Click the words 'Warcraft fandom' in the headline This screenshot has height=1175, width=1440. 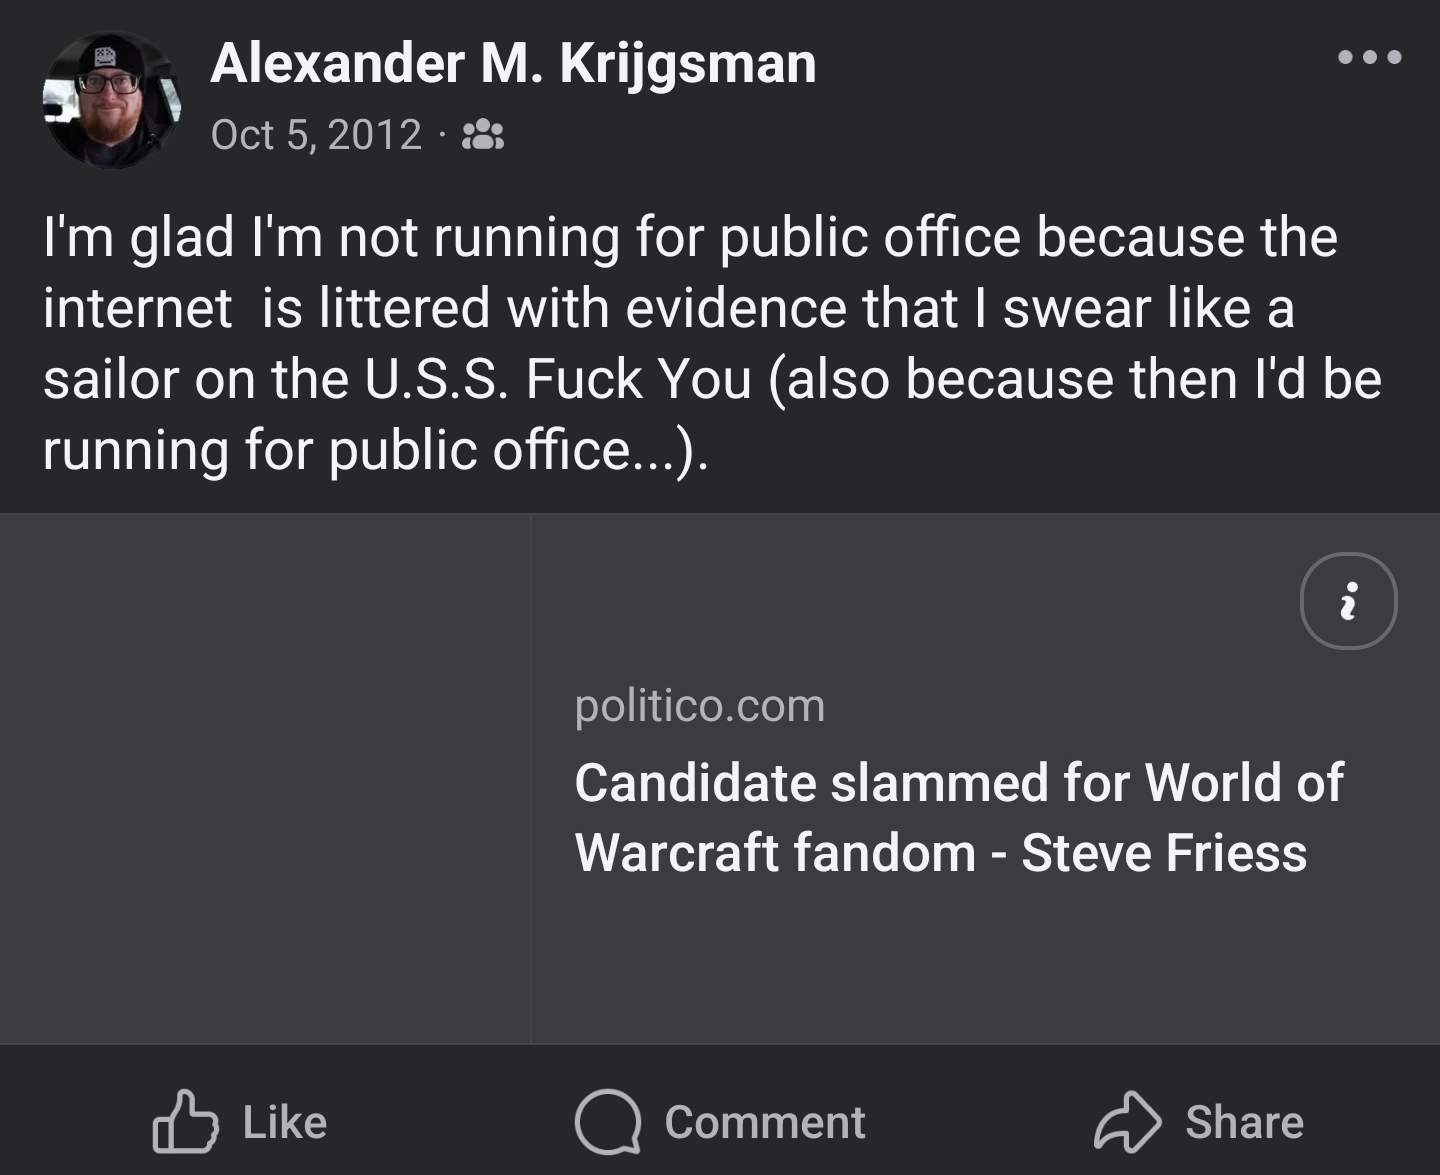(775, 853)
